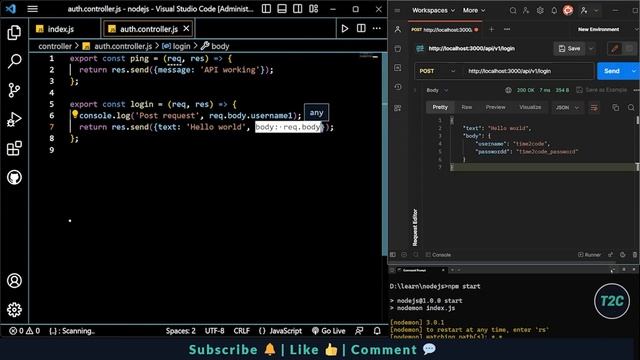The height and width of the screenshot is (360, 640).
Task: Select the auth.controller.js tab
Action: [149, 29]
